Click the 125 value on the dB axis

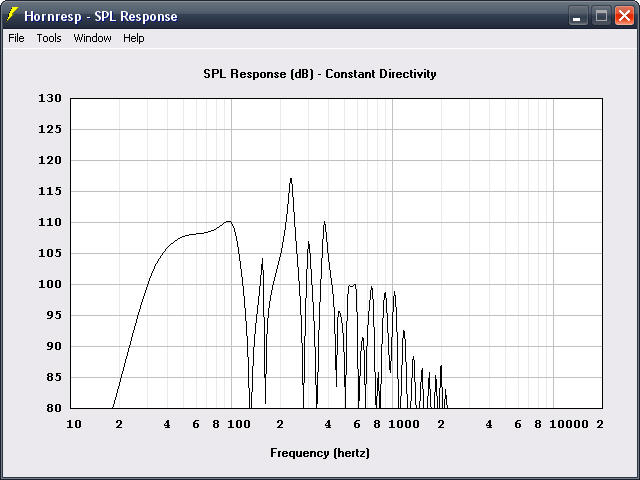pyautogui.click(x=50, y=129)
